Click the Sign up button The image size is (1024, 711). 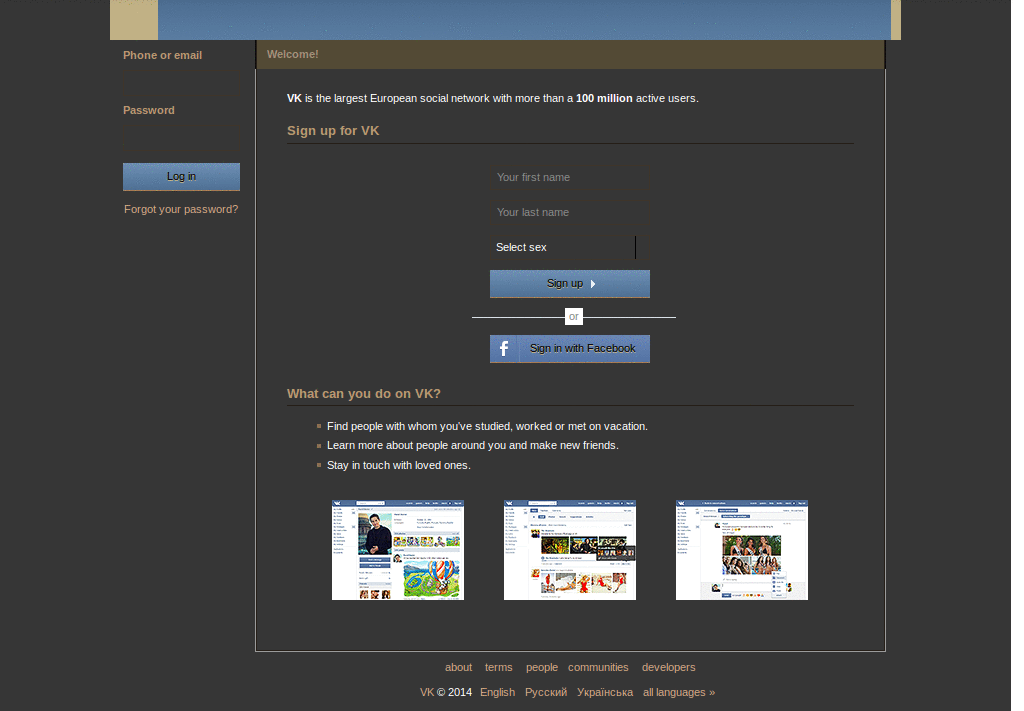pos(569,284)
